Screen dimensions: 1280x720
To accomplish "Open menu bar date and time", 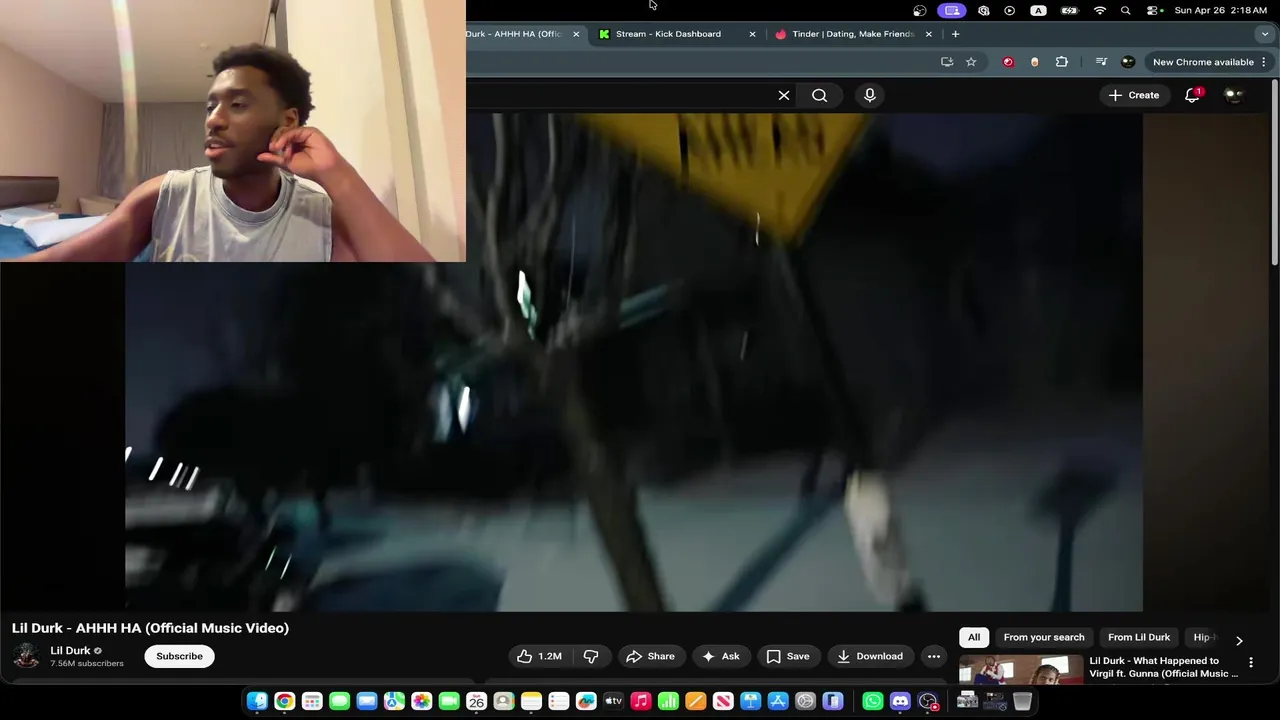I will click(1220, 10).
